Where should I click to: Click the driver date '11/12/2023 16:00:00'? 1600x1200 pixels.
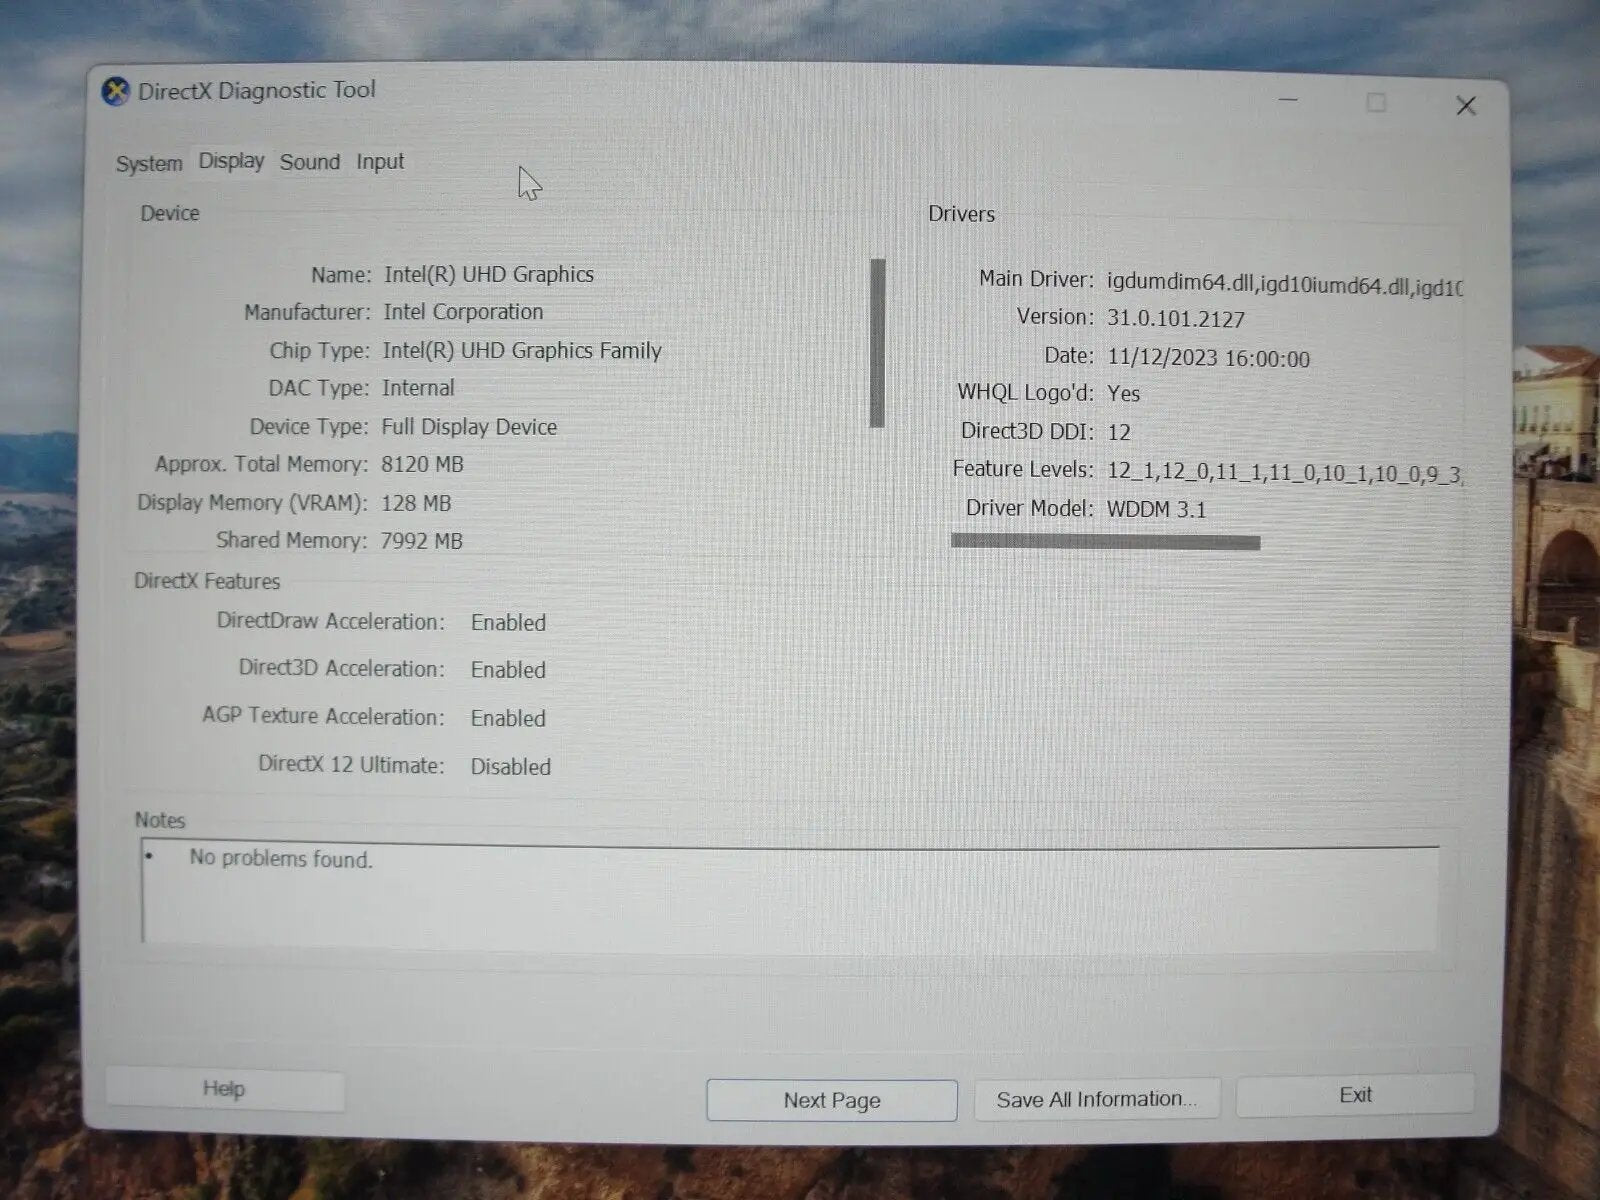[1208, 358]
